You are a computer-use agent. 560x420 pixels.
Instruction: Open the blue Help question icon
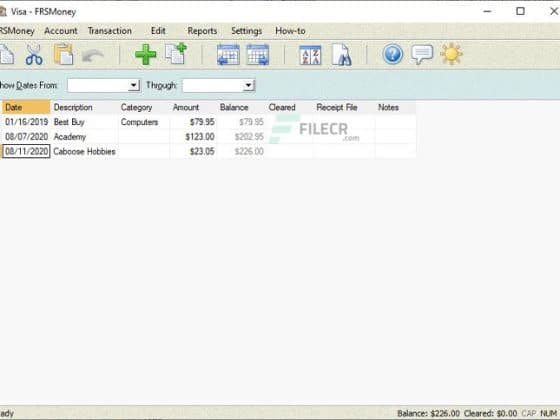392,54
